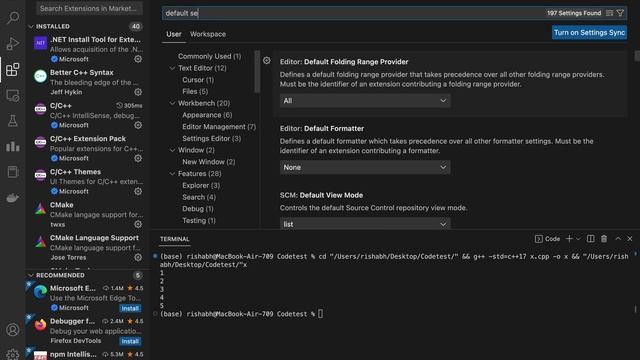Viewport: 640px width, 360px height.
Task: Open manage gear for .NET Install Tool extension
Action: click(x=138, y=59)
